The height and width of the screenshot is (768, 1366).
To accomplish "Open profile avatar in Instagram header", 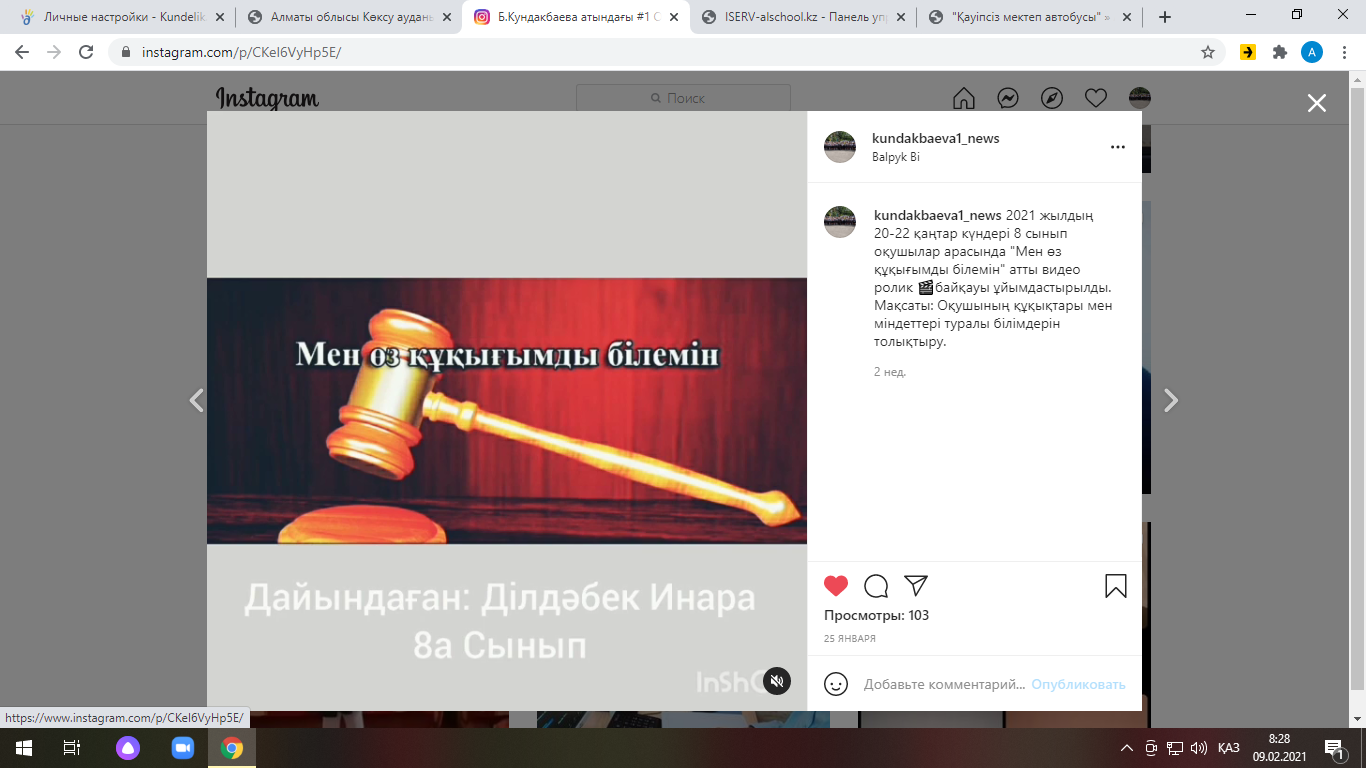I will click(x=1140, y=98).
